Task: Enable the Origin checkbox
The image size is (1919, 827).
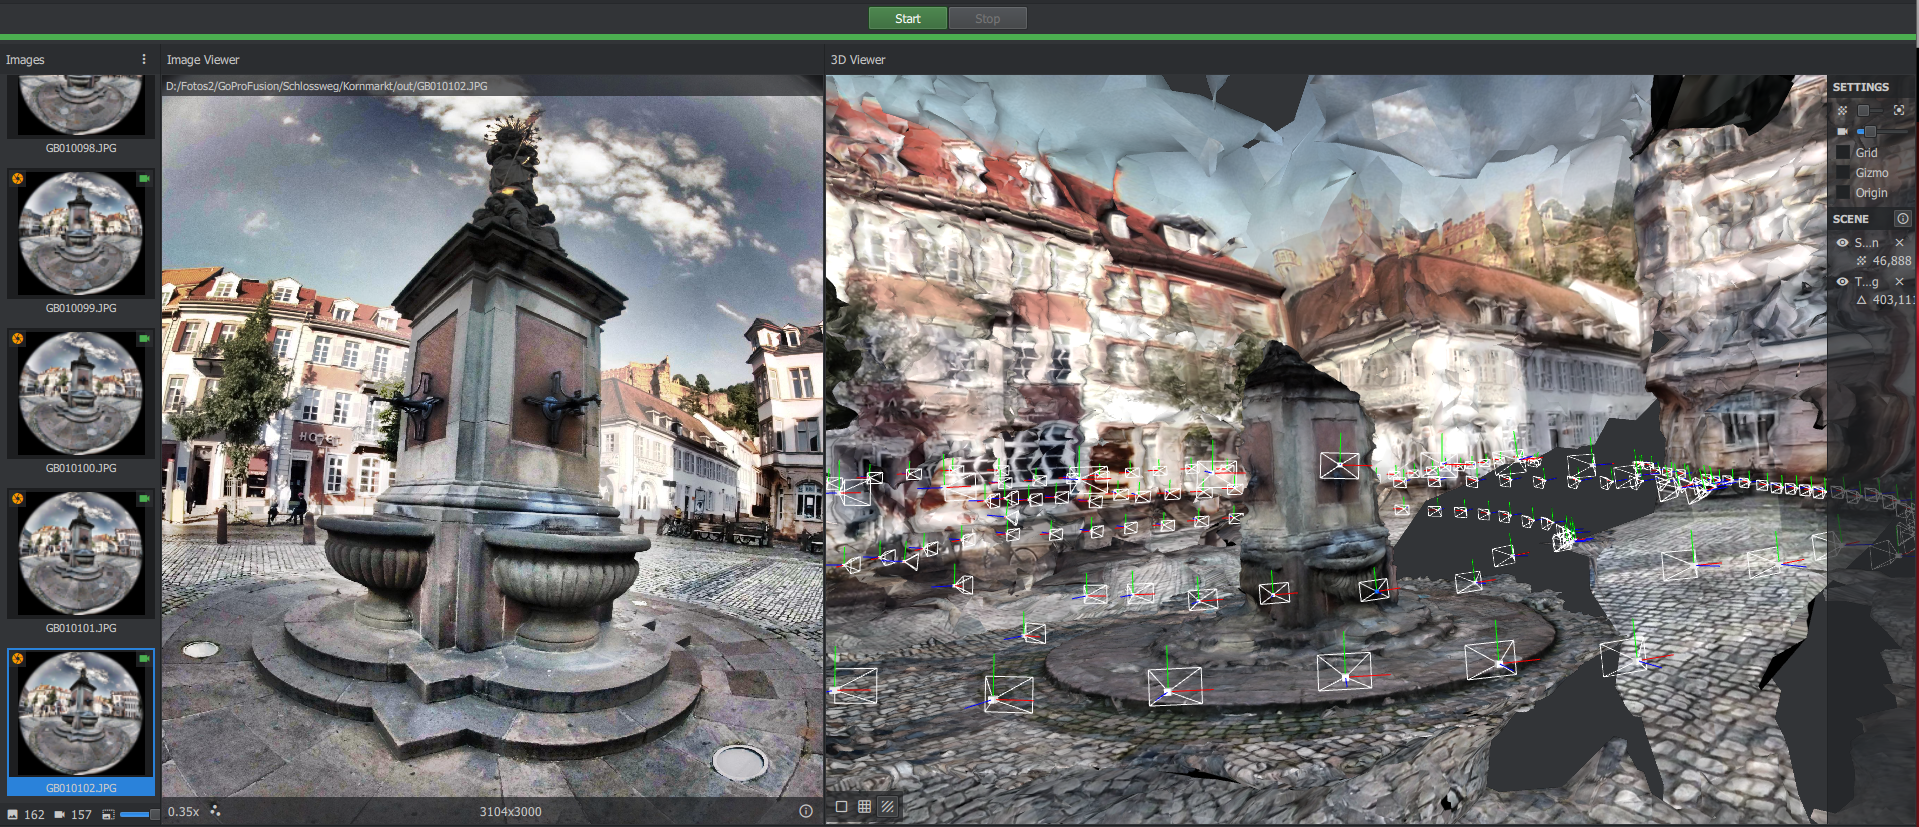Action: pos(1844,192)
